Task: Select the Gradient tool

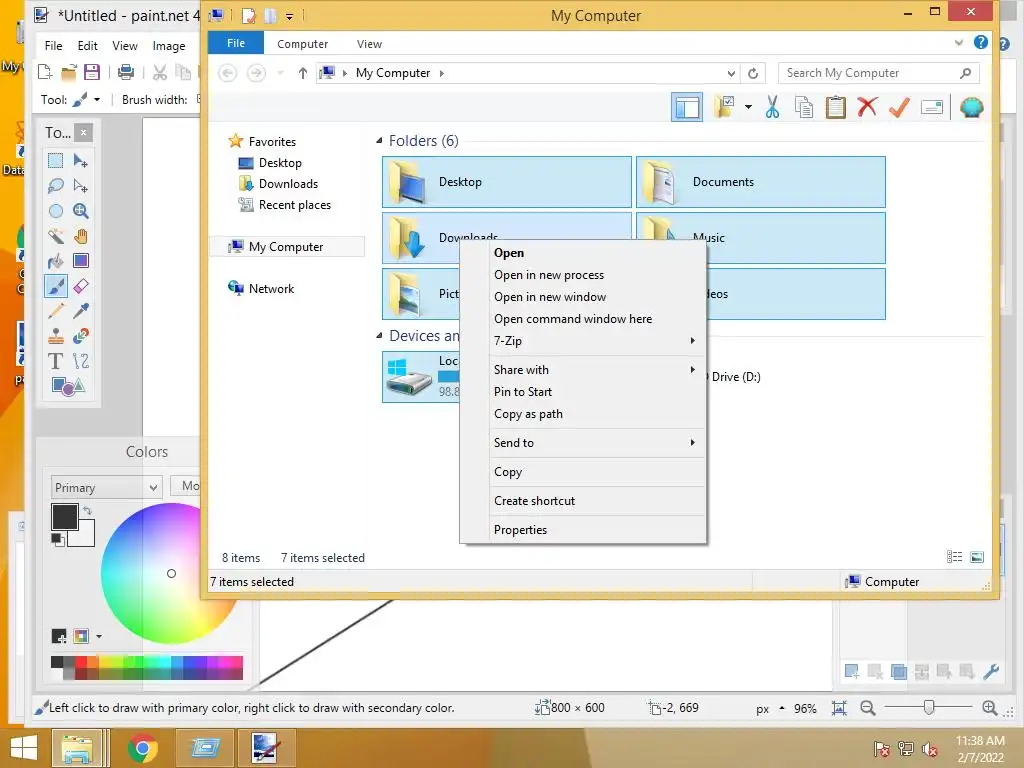Action: tap(81, 261)
